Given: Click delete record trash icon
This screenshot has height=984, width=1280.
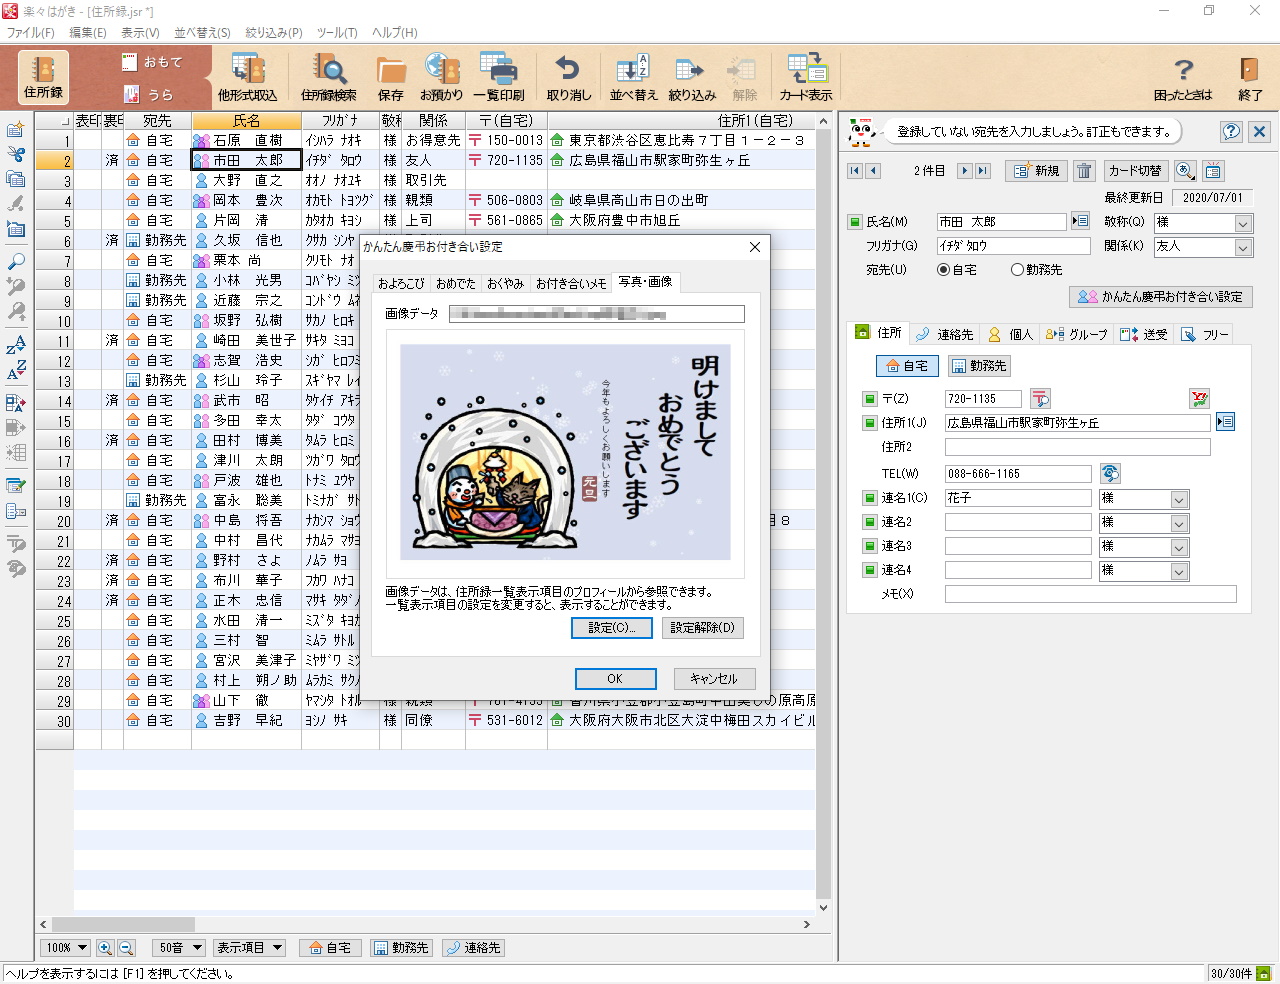Looking at the screenshot, I should (1084, 171).
